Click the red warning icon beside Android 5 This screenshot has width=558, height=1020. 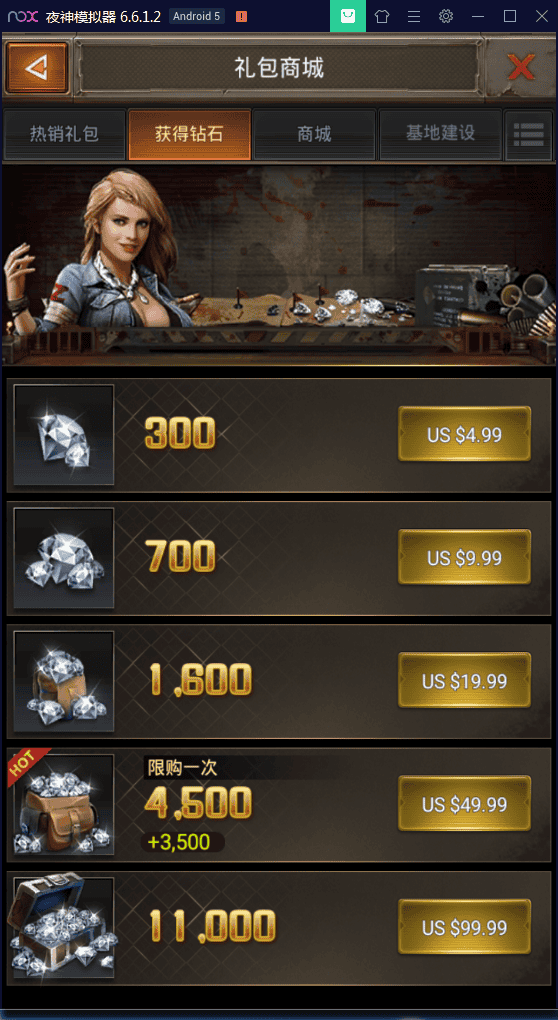241,17
